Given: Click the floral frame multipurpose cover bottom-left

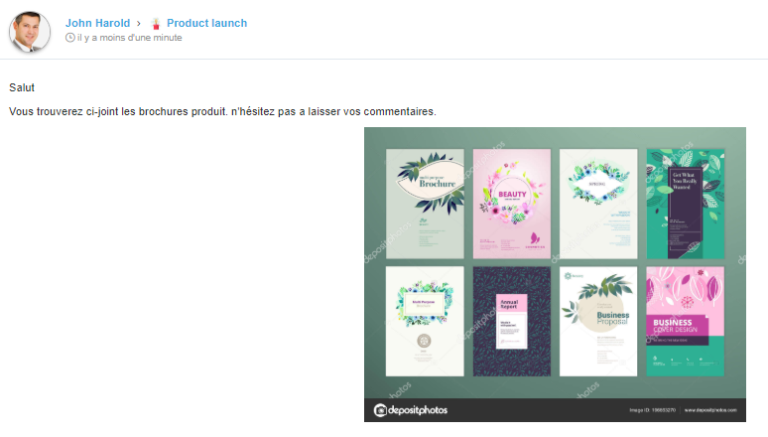Looking at the screenshot, I should point(425,321).
